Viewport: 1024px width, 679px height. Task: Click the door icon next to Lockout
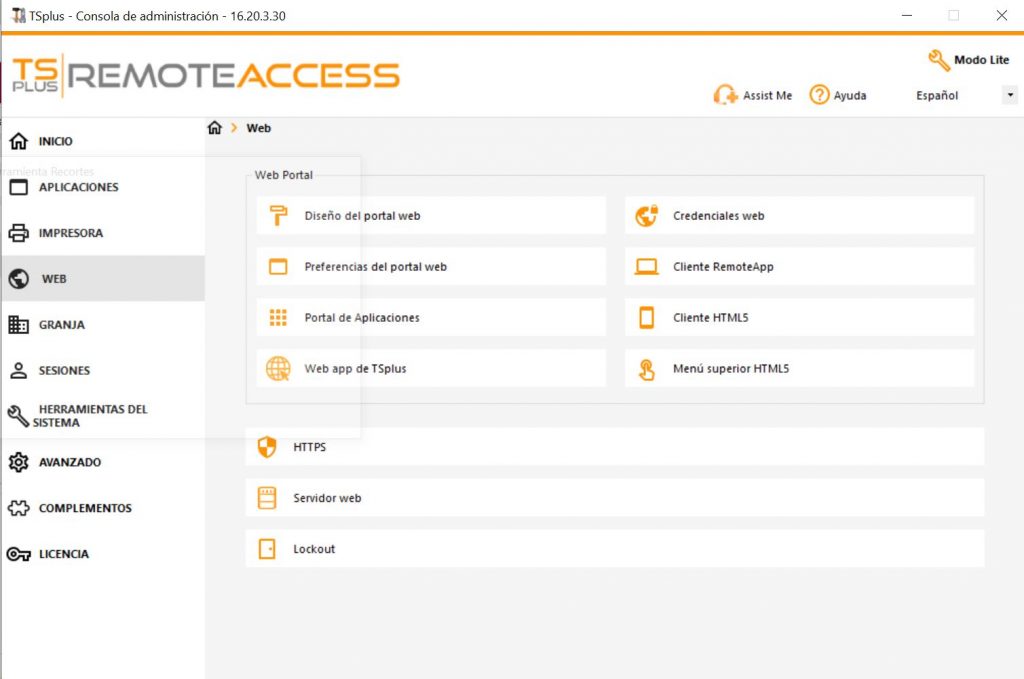pyautogui.click(x=267, y=549)
